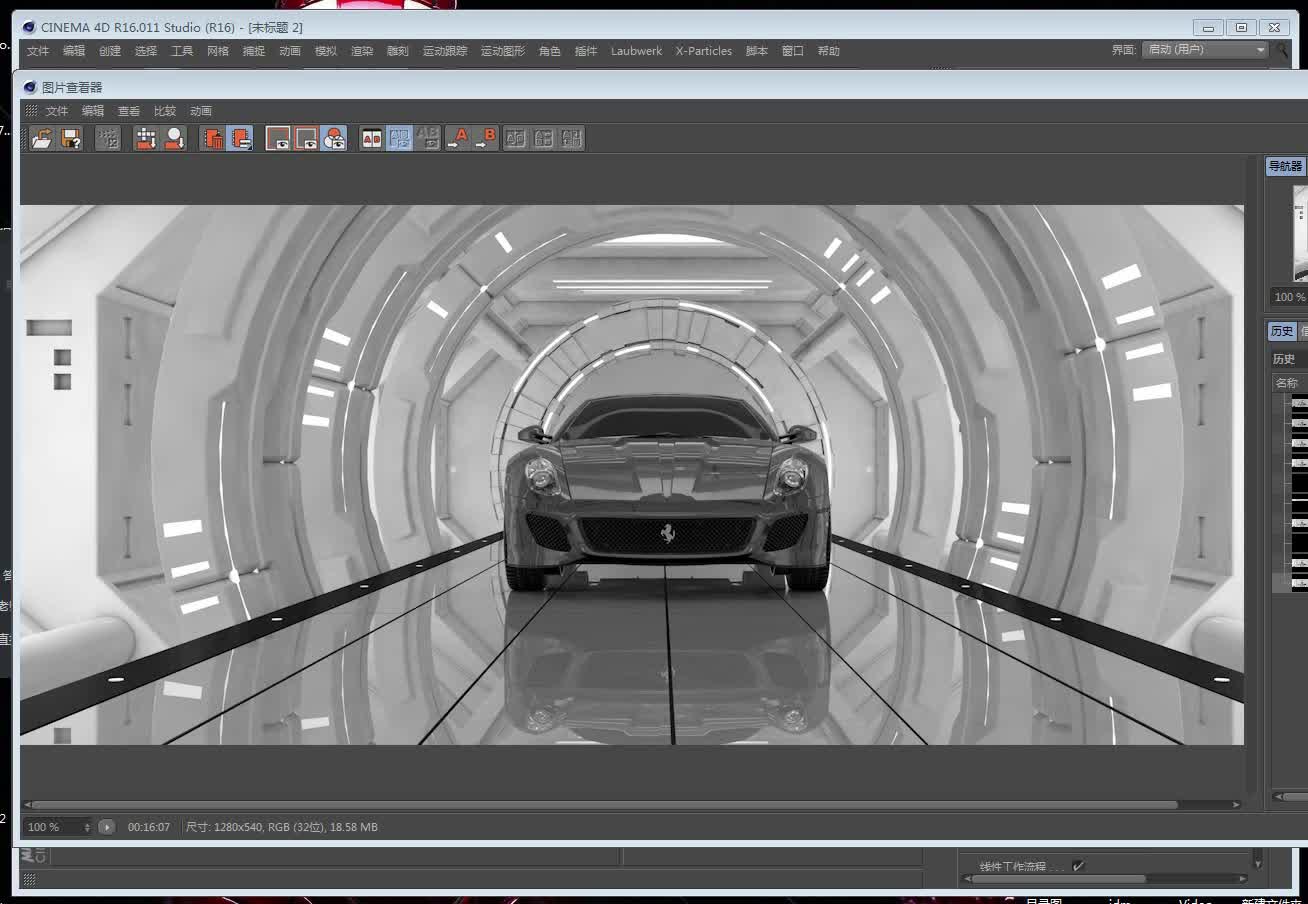Click the search magnifier icon beside the layout dropdown
Viewport: 1308px width, 904px height.
pyautogui.click(x=1282, y=49)
